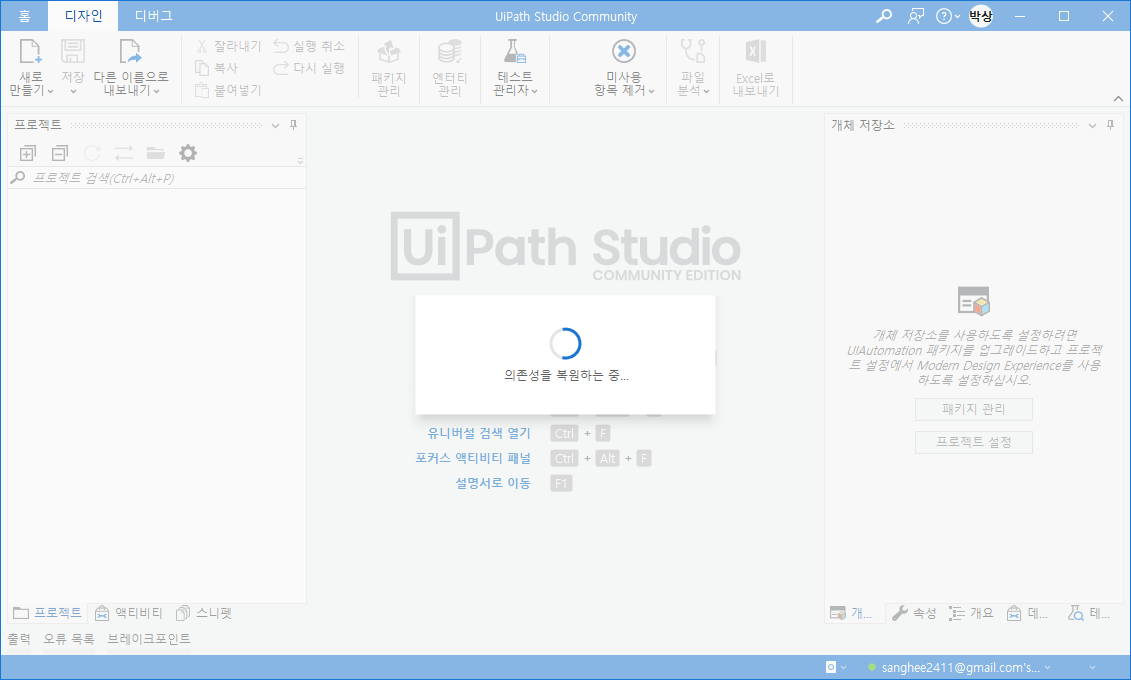Expand Remove Unused dropdown arrow
The image size is (1131, 680).
point(651,92)
